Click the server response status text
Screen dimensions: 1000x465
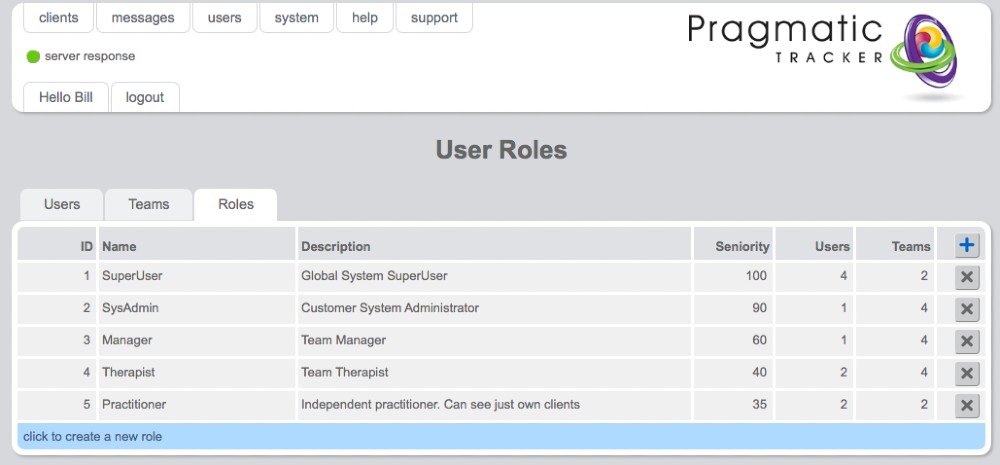(x=89, y=57)
